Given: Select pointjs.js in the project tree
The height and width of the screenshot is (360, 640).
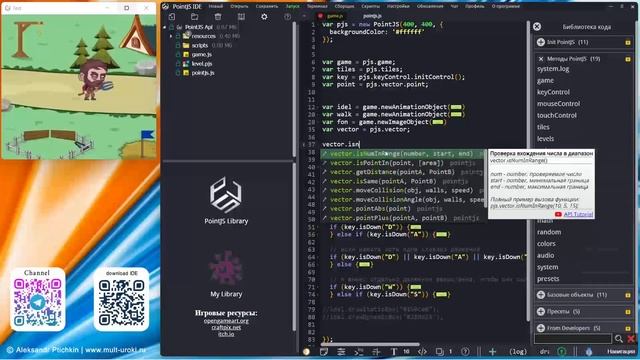Looking at the screenshot, I should pos(203,73).
